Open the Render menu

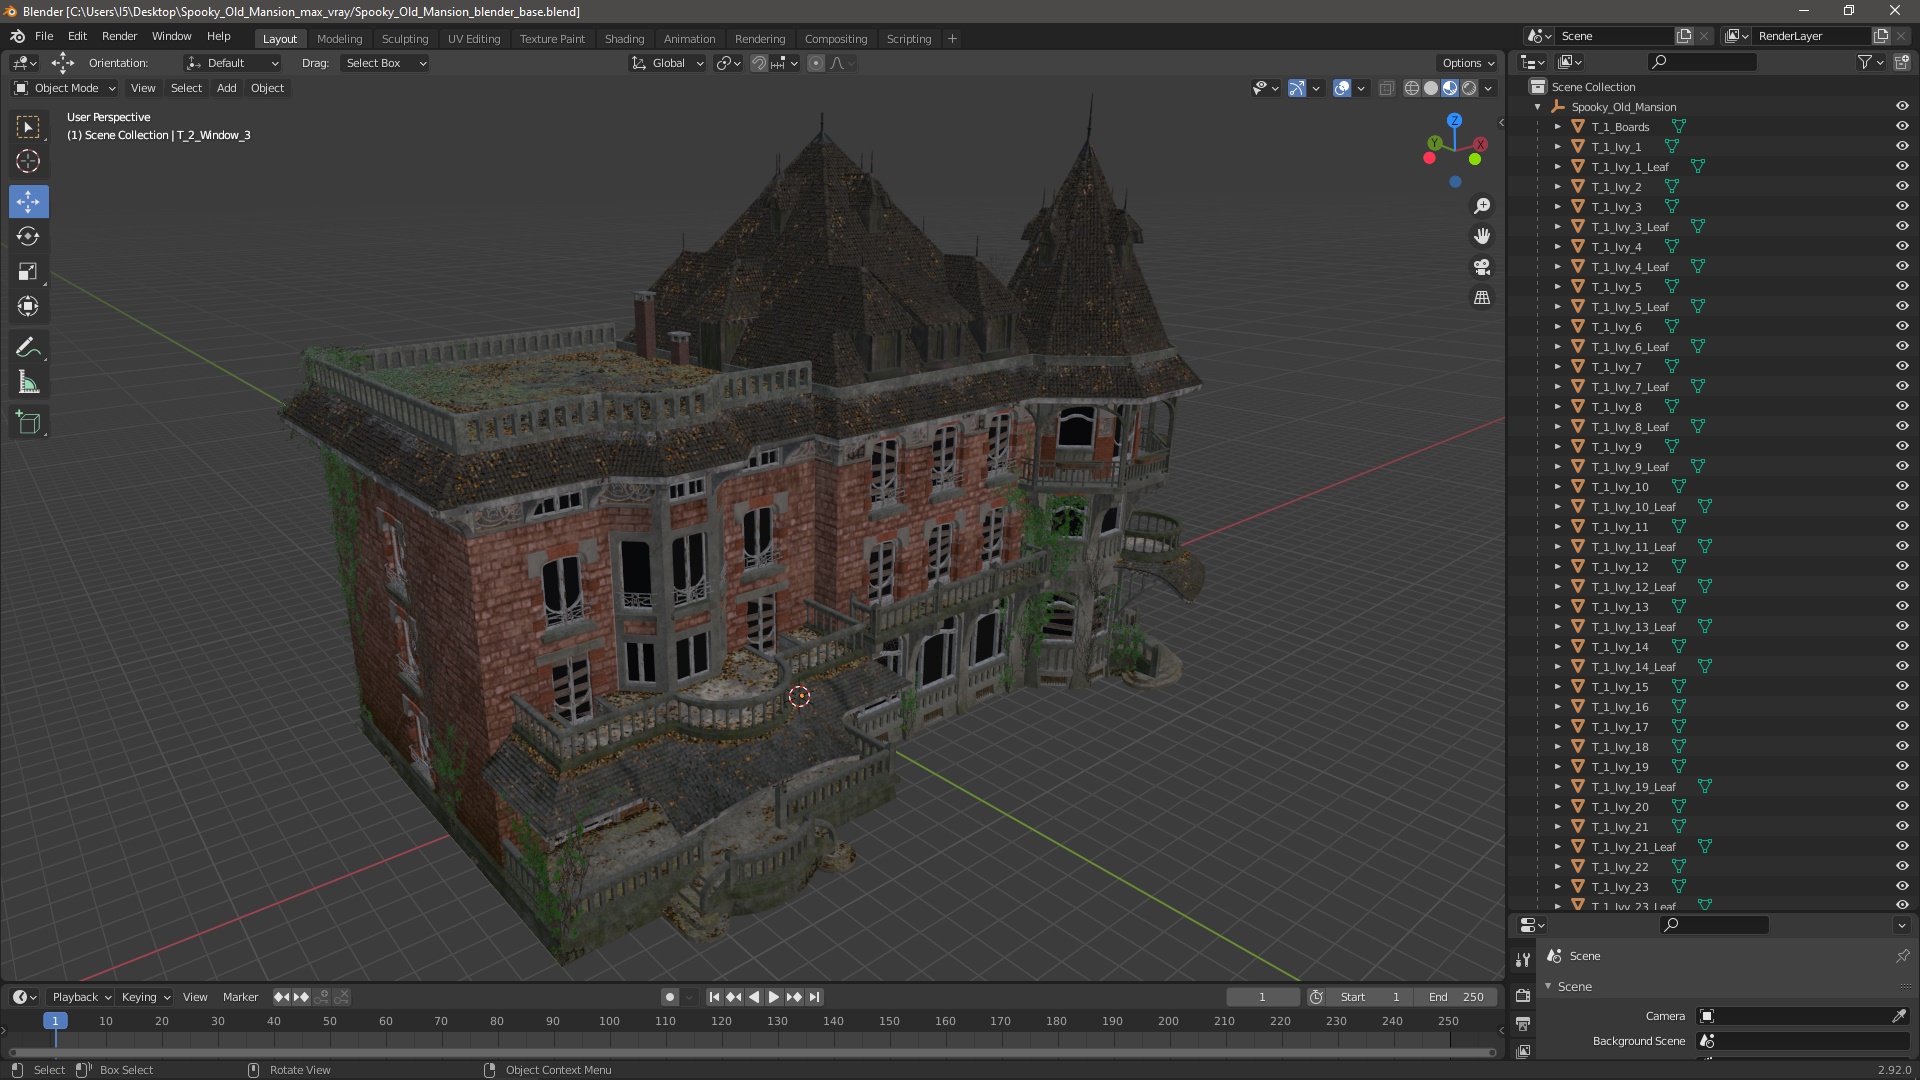tap(119, 36)
